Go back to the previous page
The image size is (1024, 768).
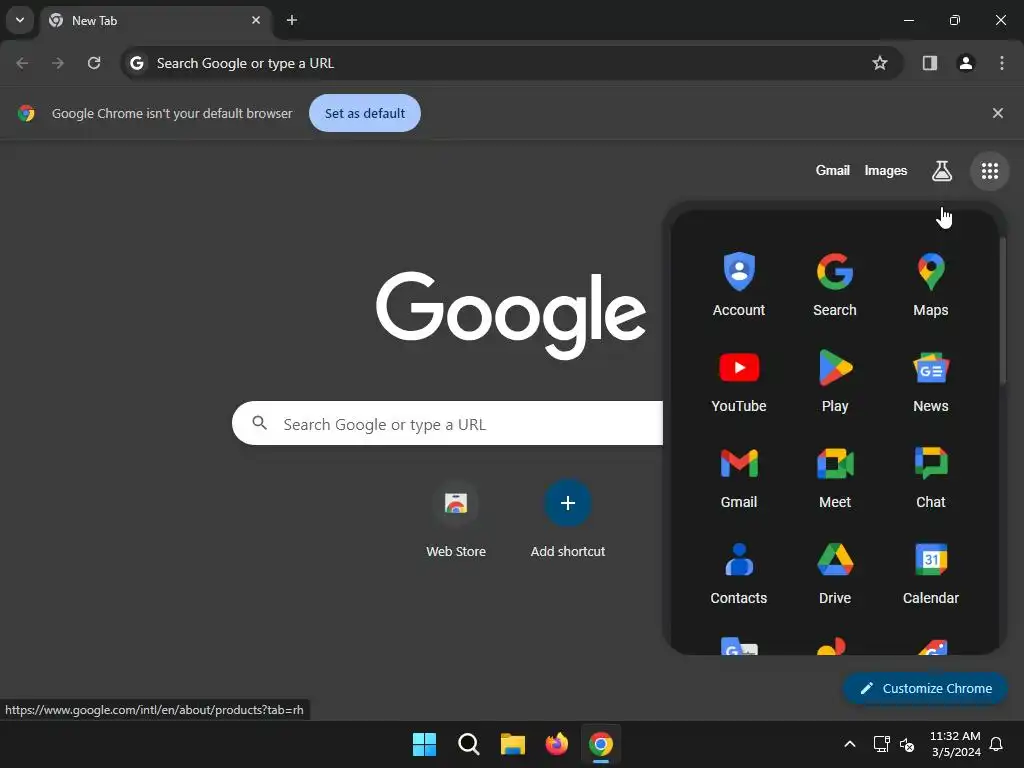(x=22, y=63)
